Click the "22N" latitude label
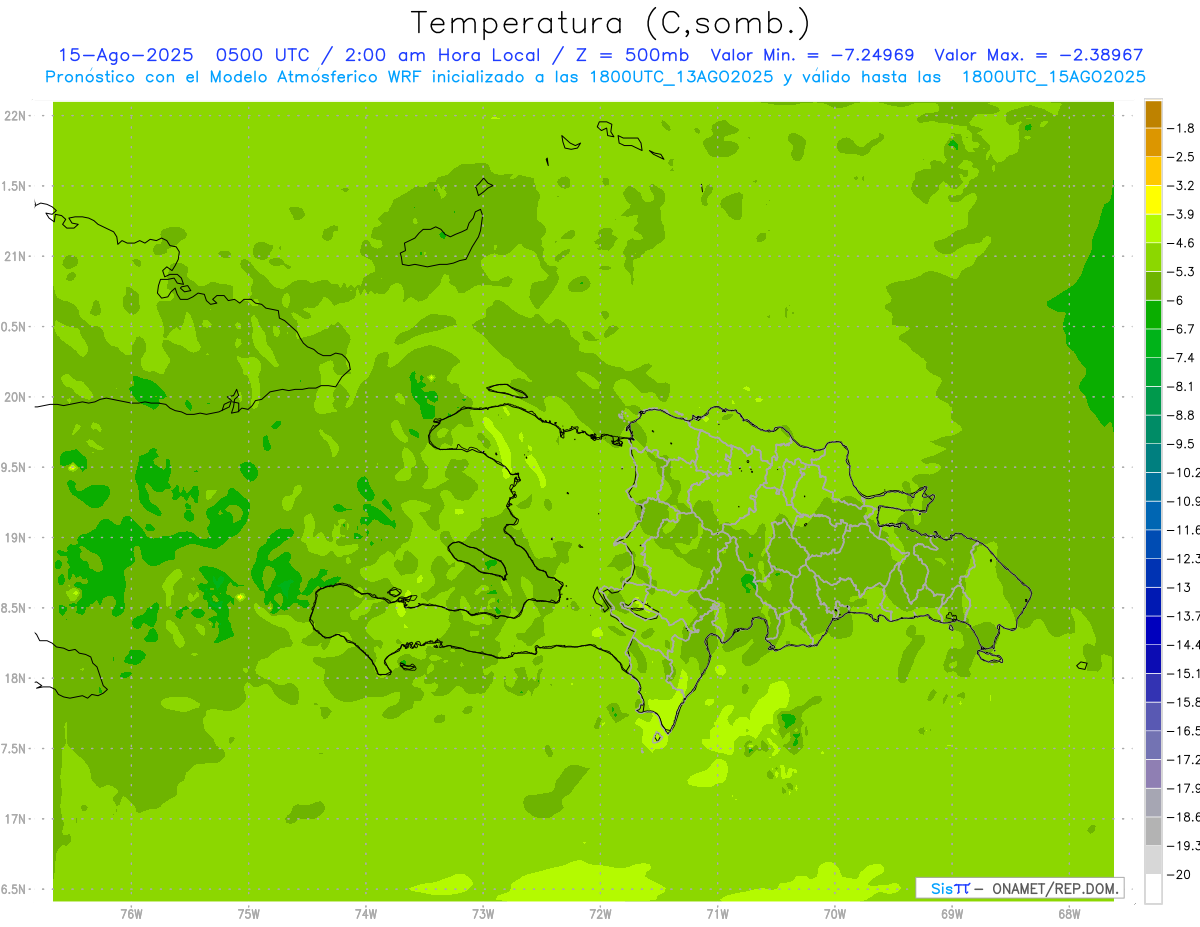 17,116
